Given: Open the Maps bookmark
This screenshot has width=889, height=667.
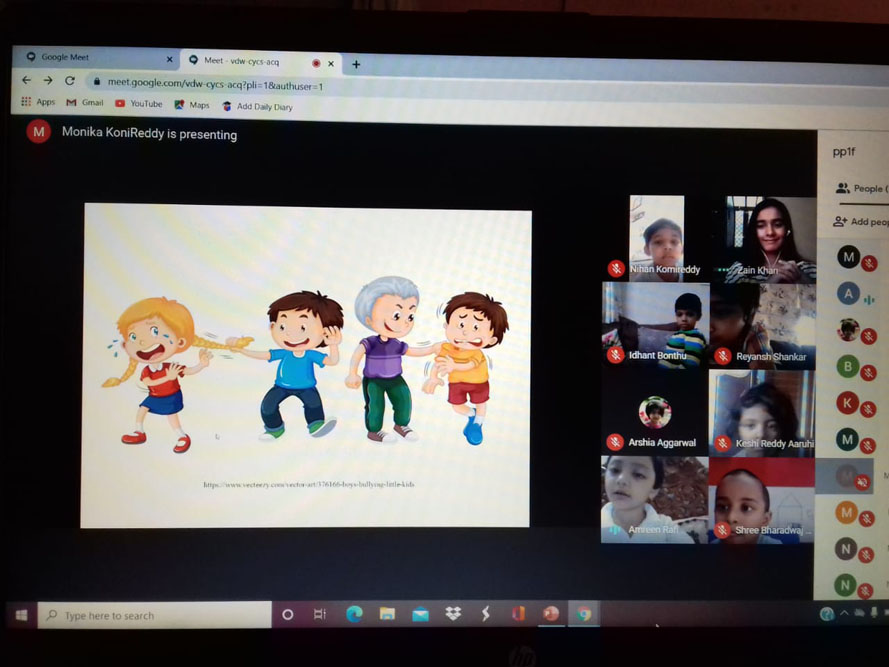Looking at the screenshot, I should (192, 105).
